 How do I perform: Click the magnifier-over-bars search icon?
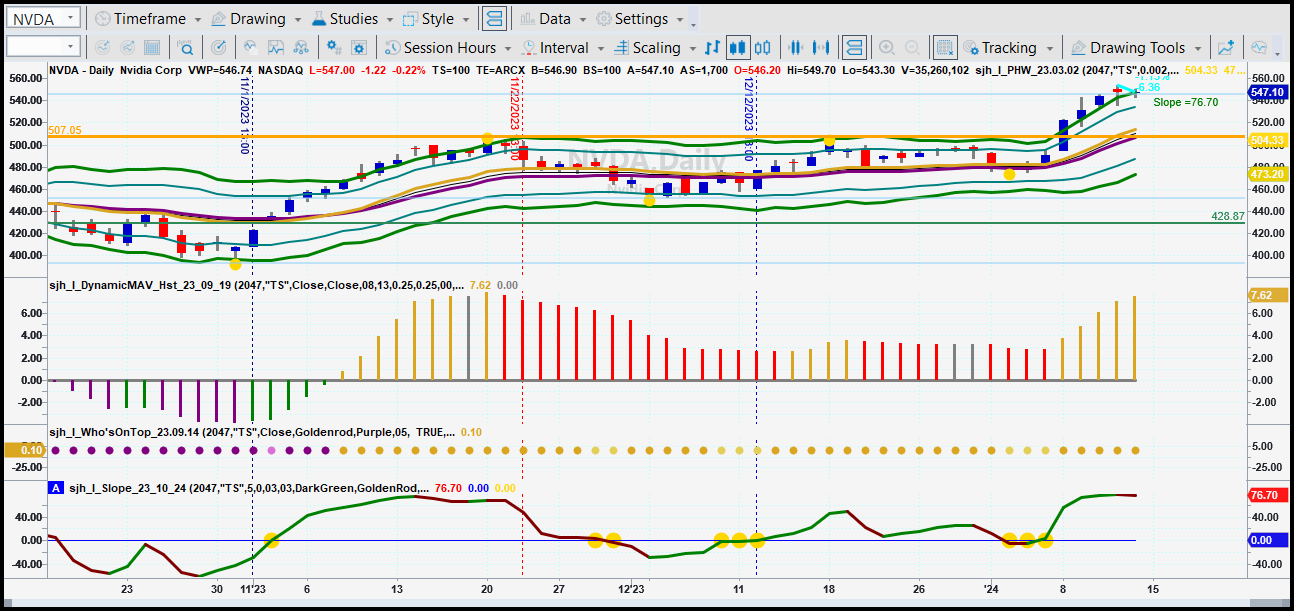187,48
